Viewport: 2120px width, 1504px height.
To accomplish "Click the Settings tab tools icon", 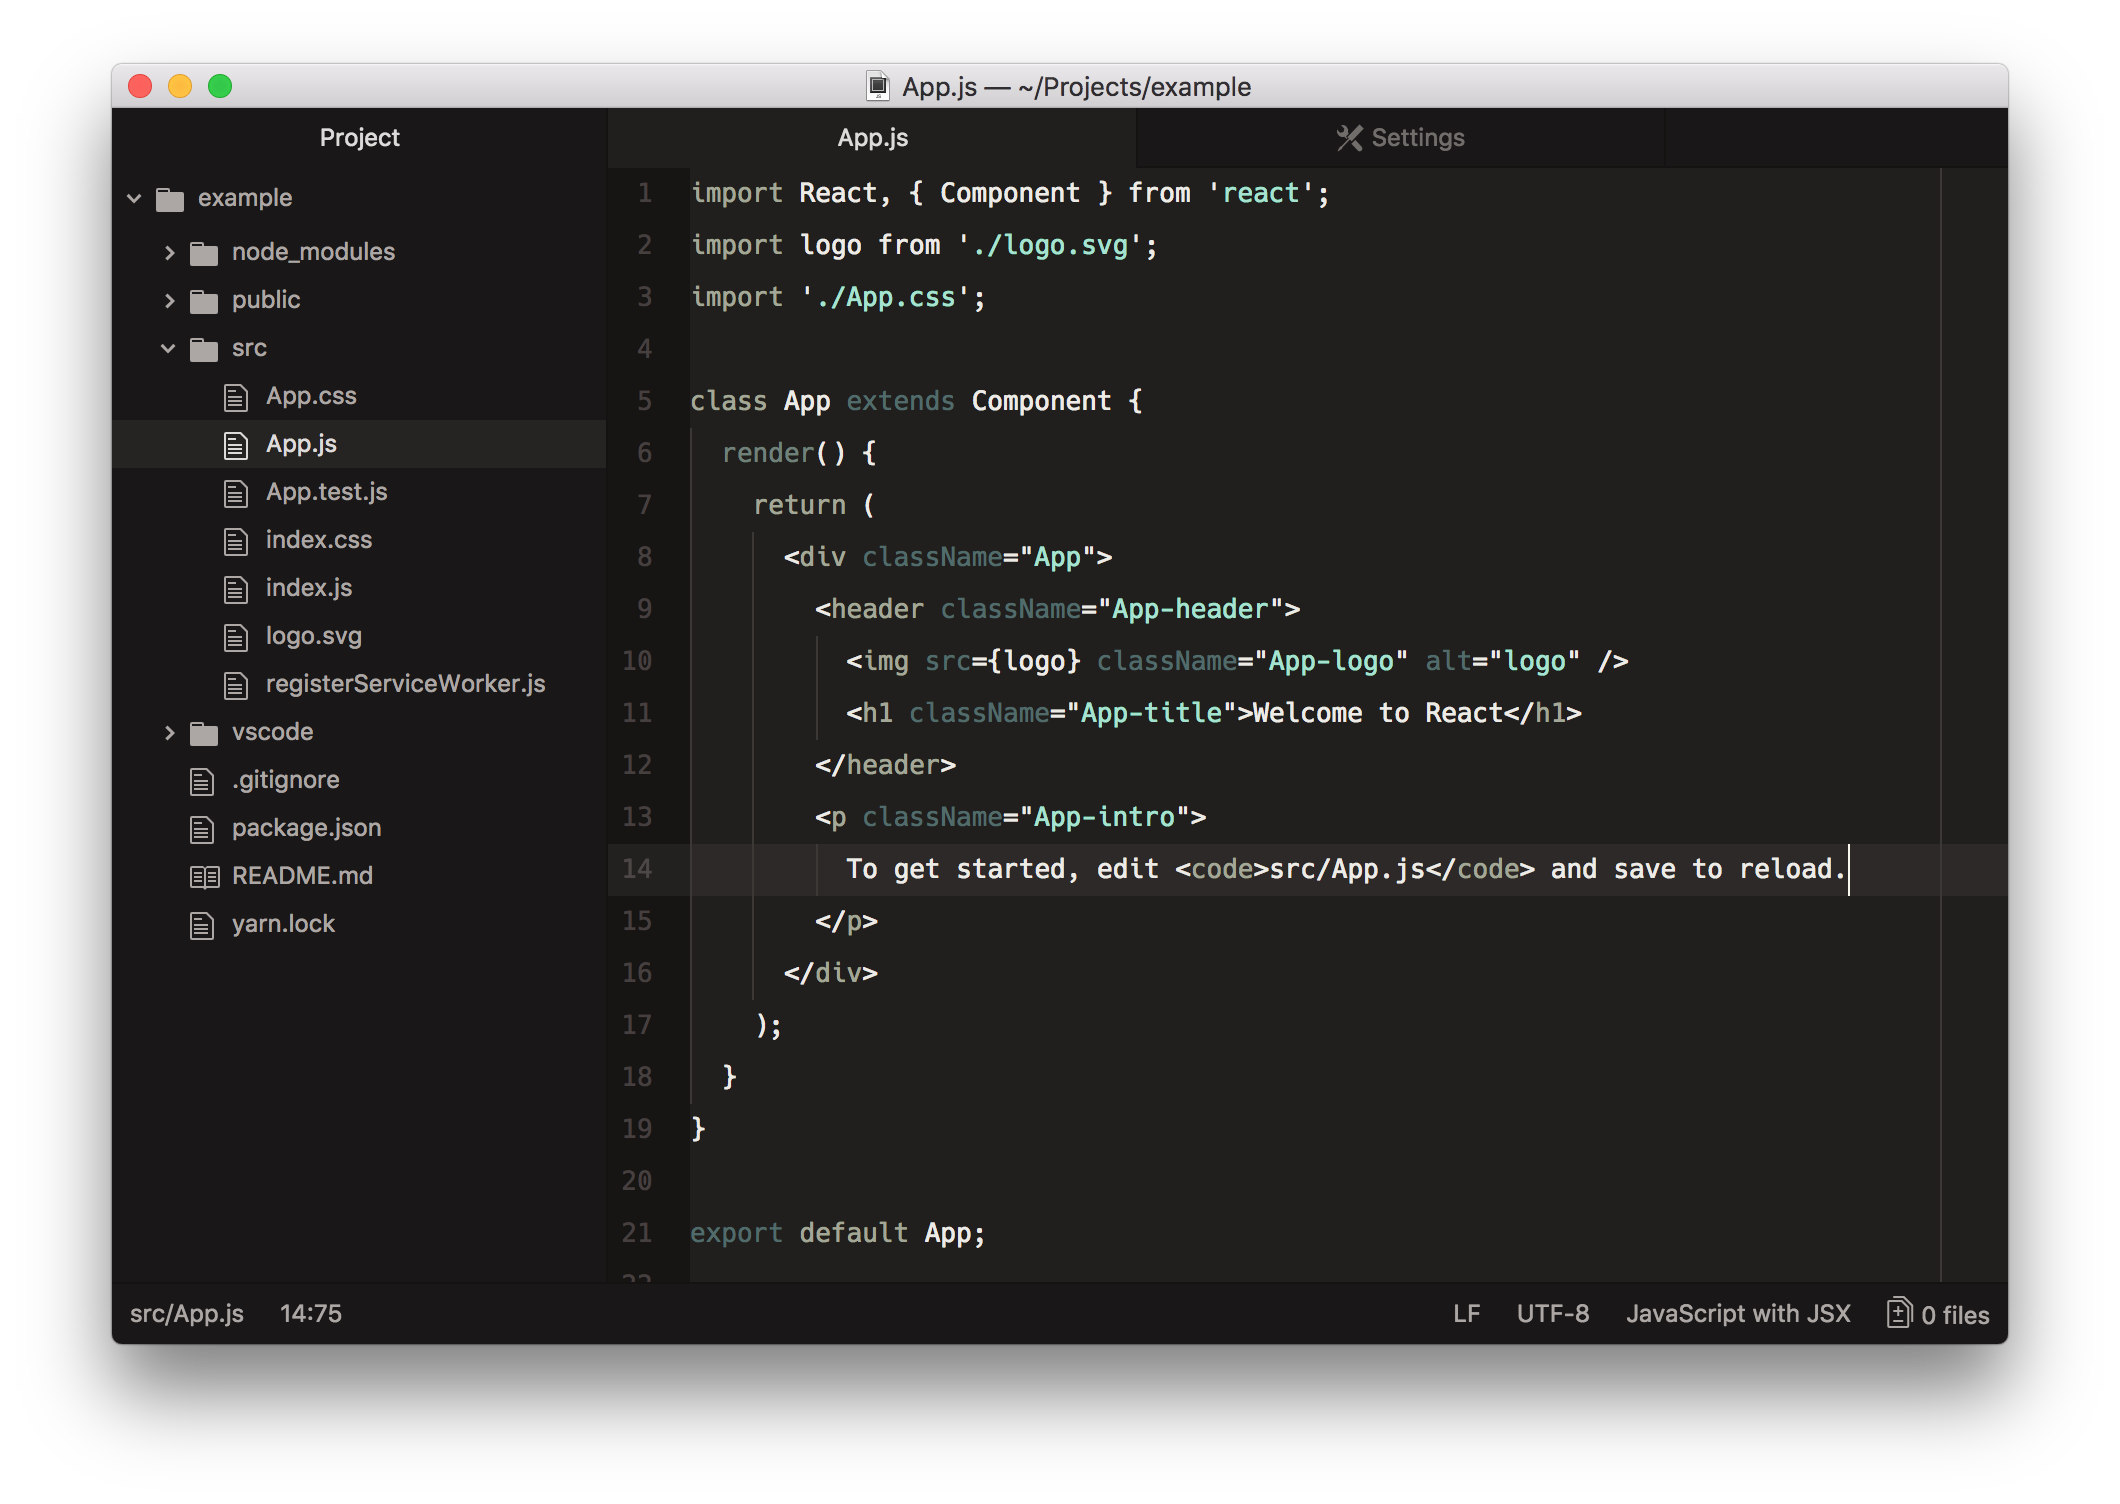I will (1349, 138).
